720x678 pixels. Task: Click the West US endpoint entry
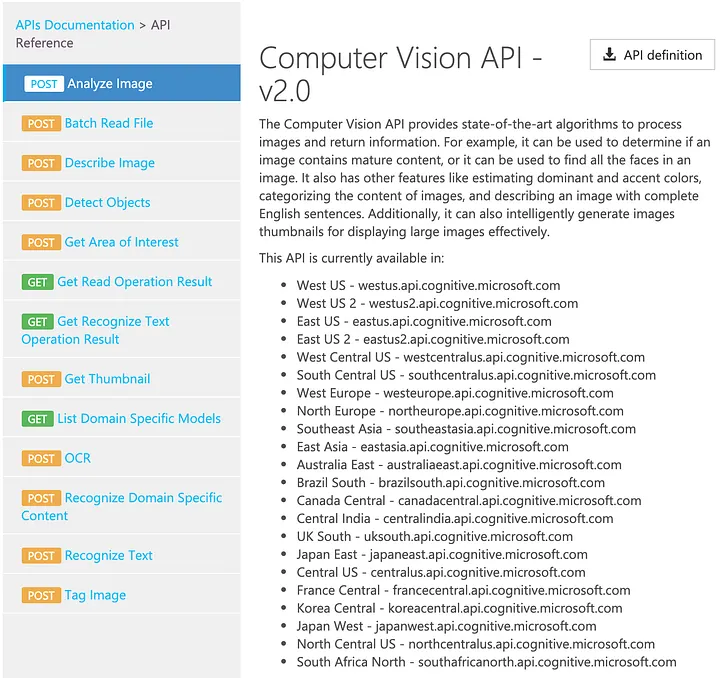click(428, 286)
